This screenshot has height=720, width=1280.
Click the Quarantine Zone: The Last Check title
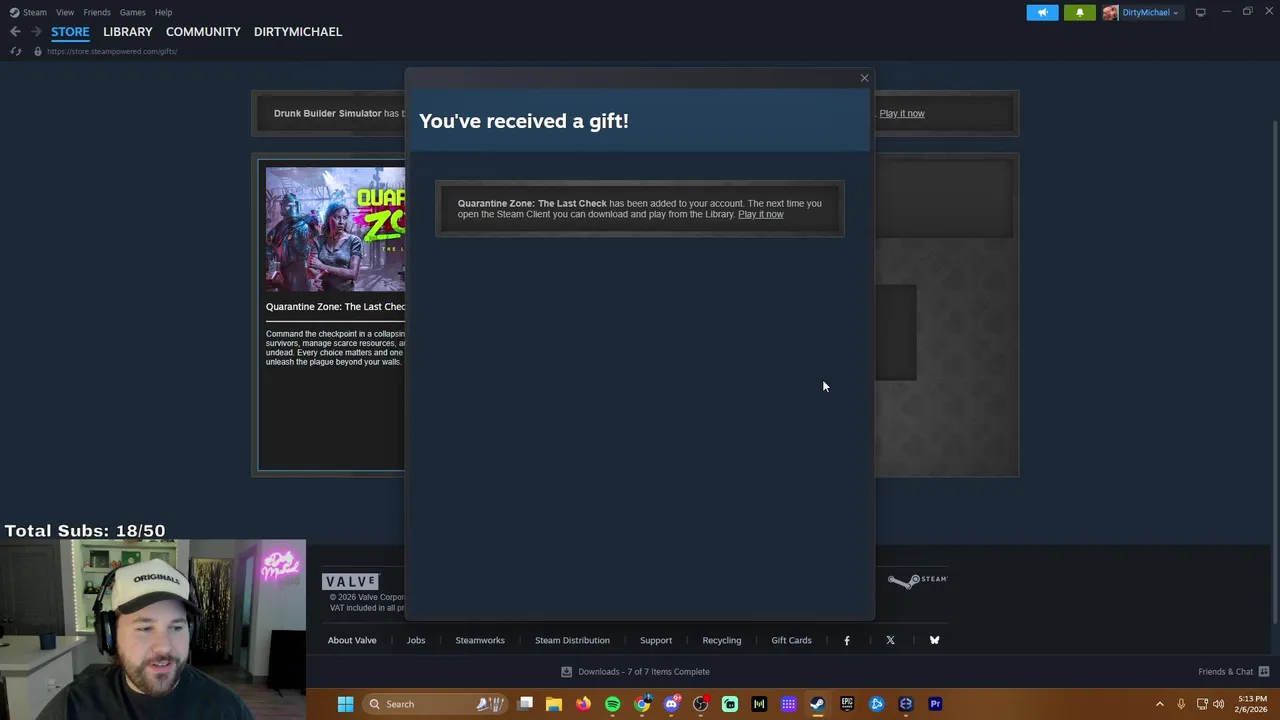(x=335, y=307)
